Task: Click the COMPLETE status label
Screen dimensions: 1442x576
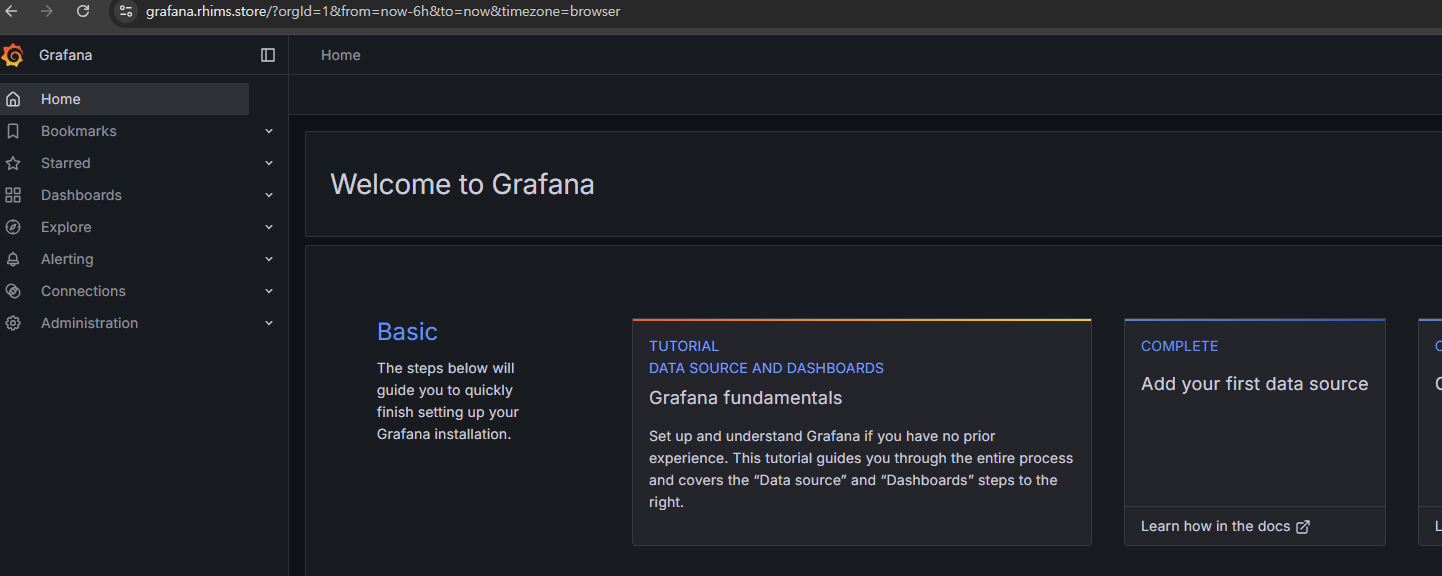Action: [x=1179, y=346]
